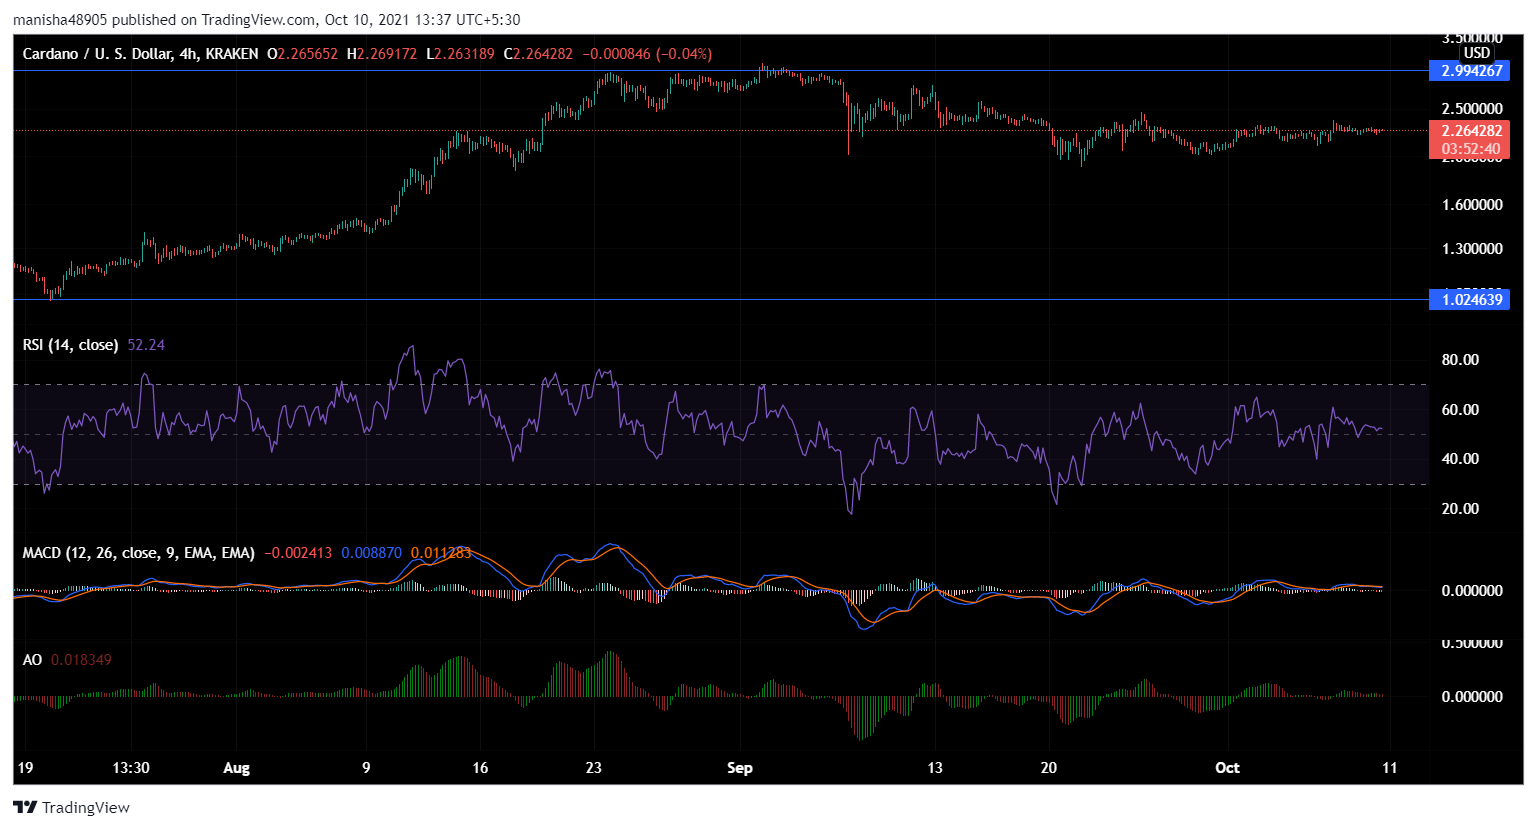Screen dimensions: 1537x829
Task: Click the High value H2.269172
Action: (382, 54)
